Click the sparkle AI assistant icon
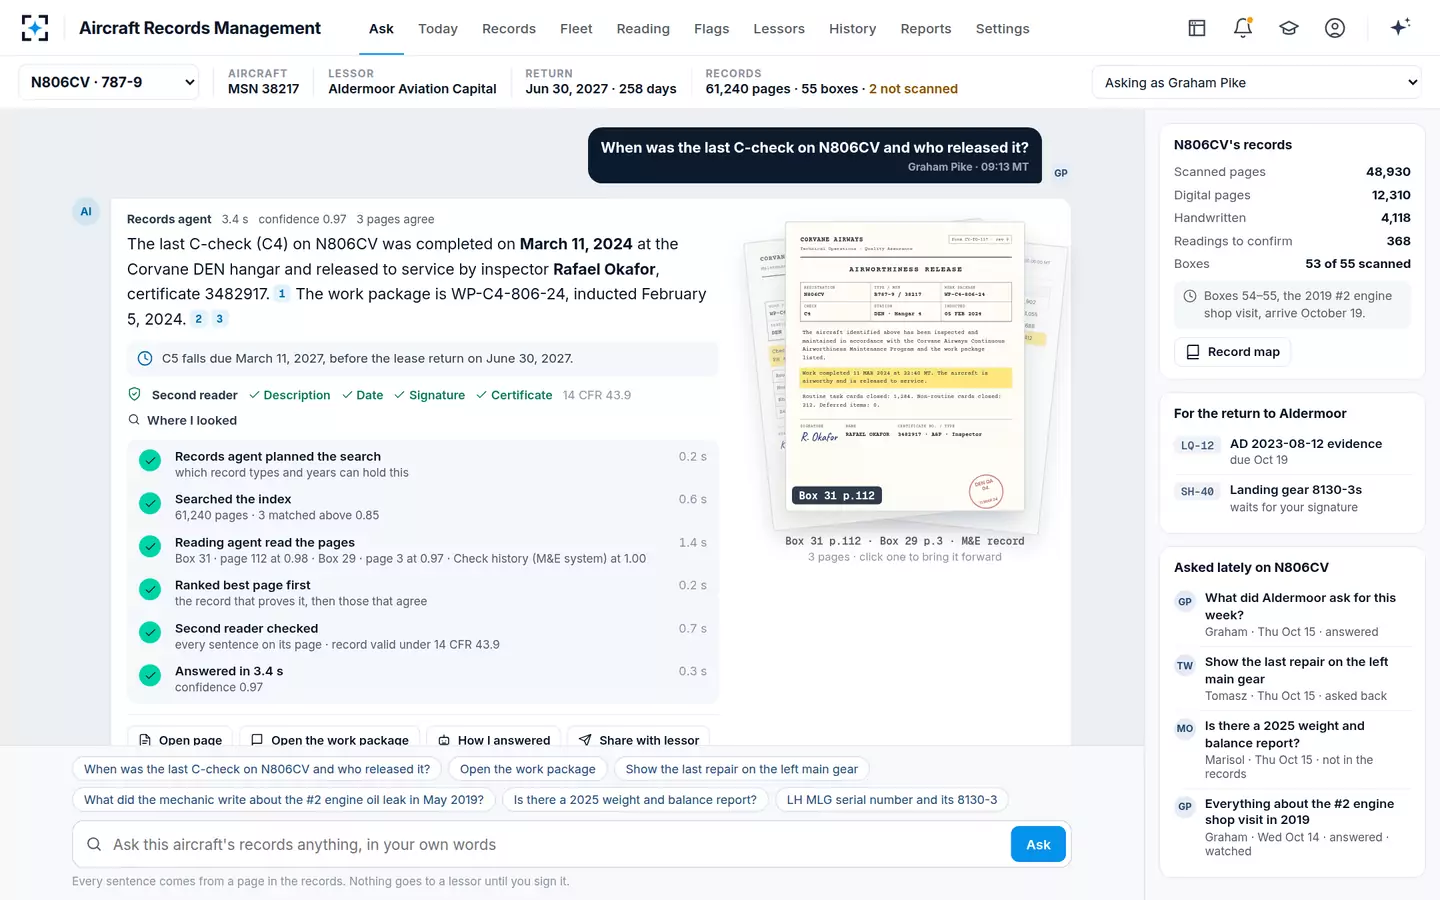The width and height of the screenshot is (1440, 900). click(1400, 27)
